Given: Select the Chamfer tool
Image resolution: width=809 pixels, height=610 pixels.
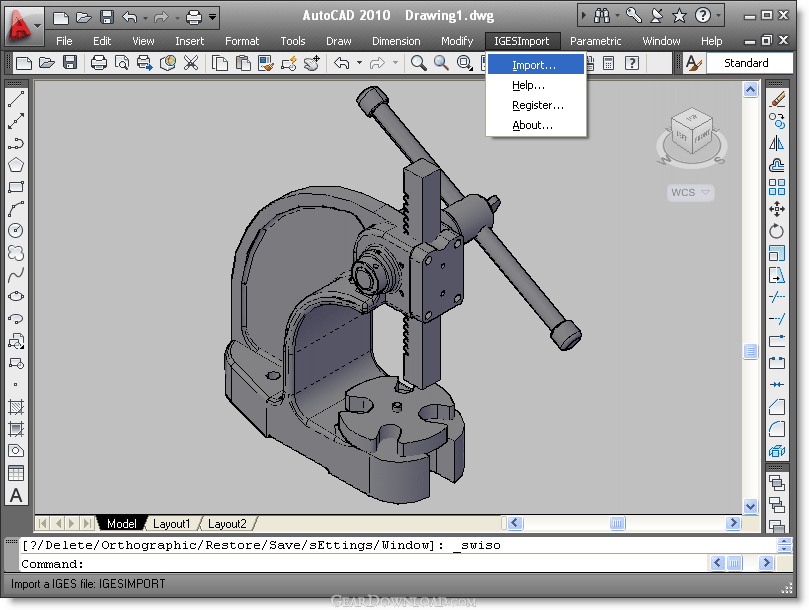Looking at the screenshot, I should click(x=777, y=407).
